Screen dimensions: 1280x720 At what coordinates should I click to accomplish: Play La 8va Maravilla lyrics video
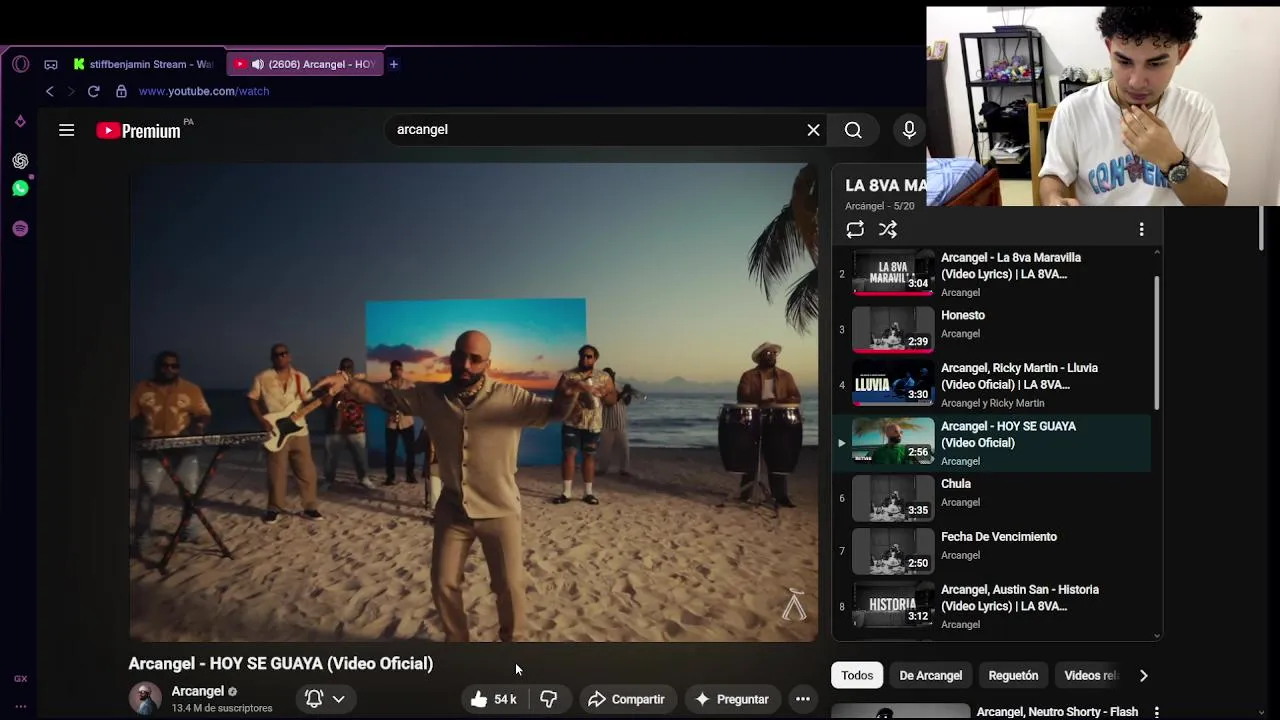click(x=992, y=273)
